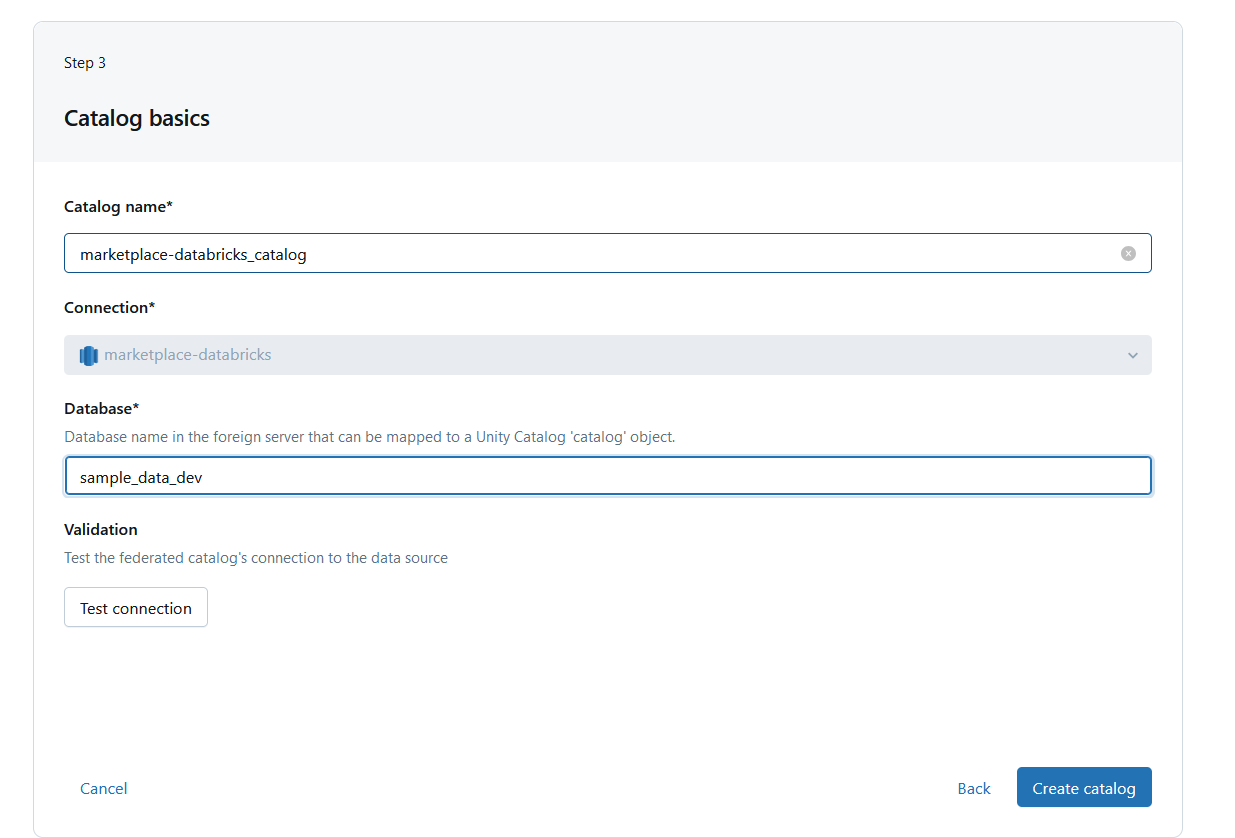
Task: Click the Database foreign server description text
Action: pos(370,437)
